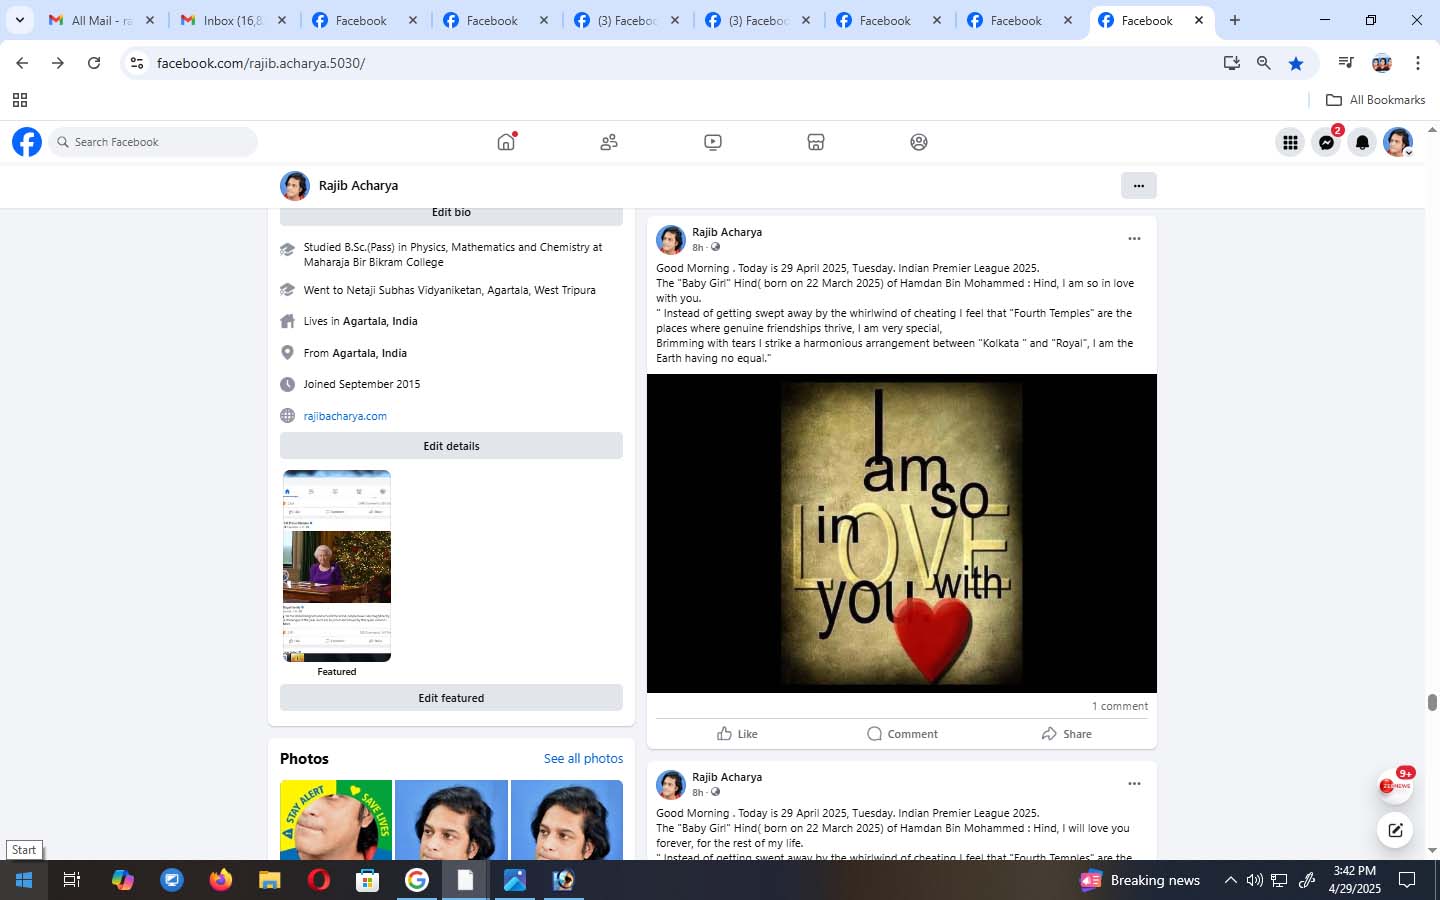
Task: Show hidden system tray icons
Action: pyautogui.click(x=1230, y=880)
